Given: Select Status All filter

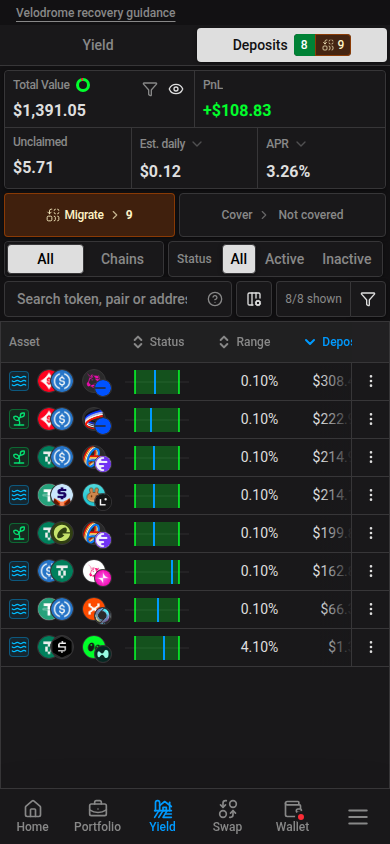Looking at the screenshot, I should point(239,259).
